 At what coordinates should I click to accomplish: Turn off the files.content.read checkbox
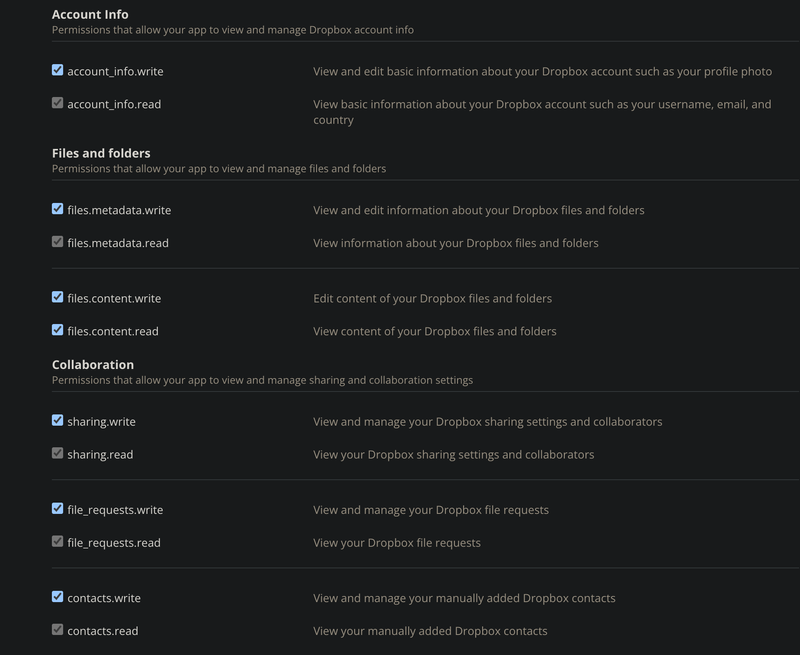pos(58,330)
